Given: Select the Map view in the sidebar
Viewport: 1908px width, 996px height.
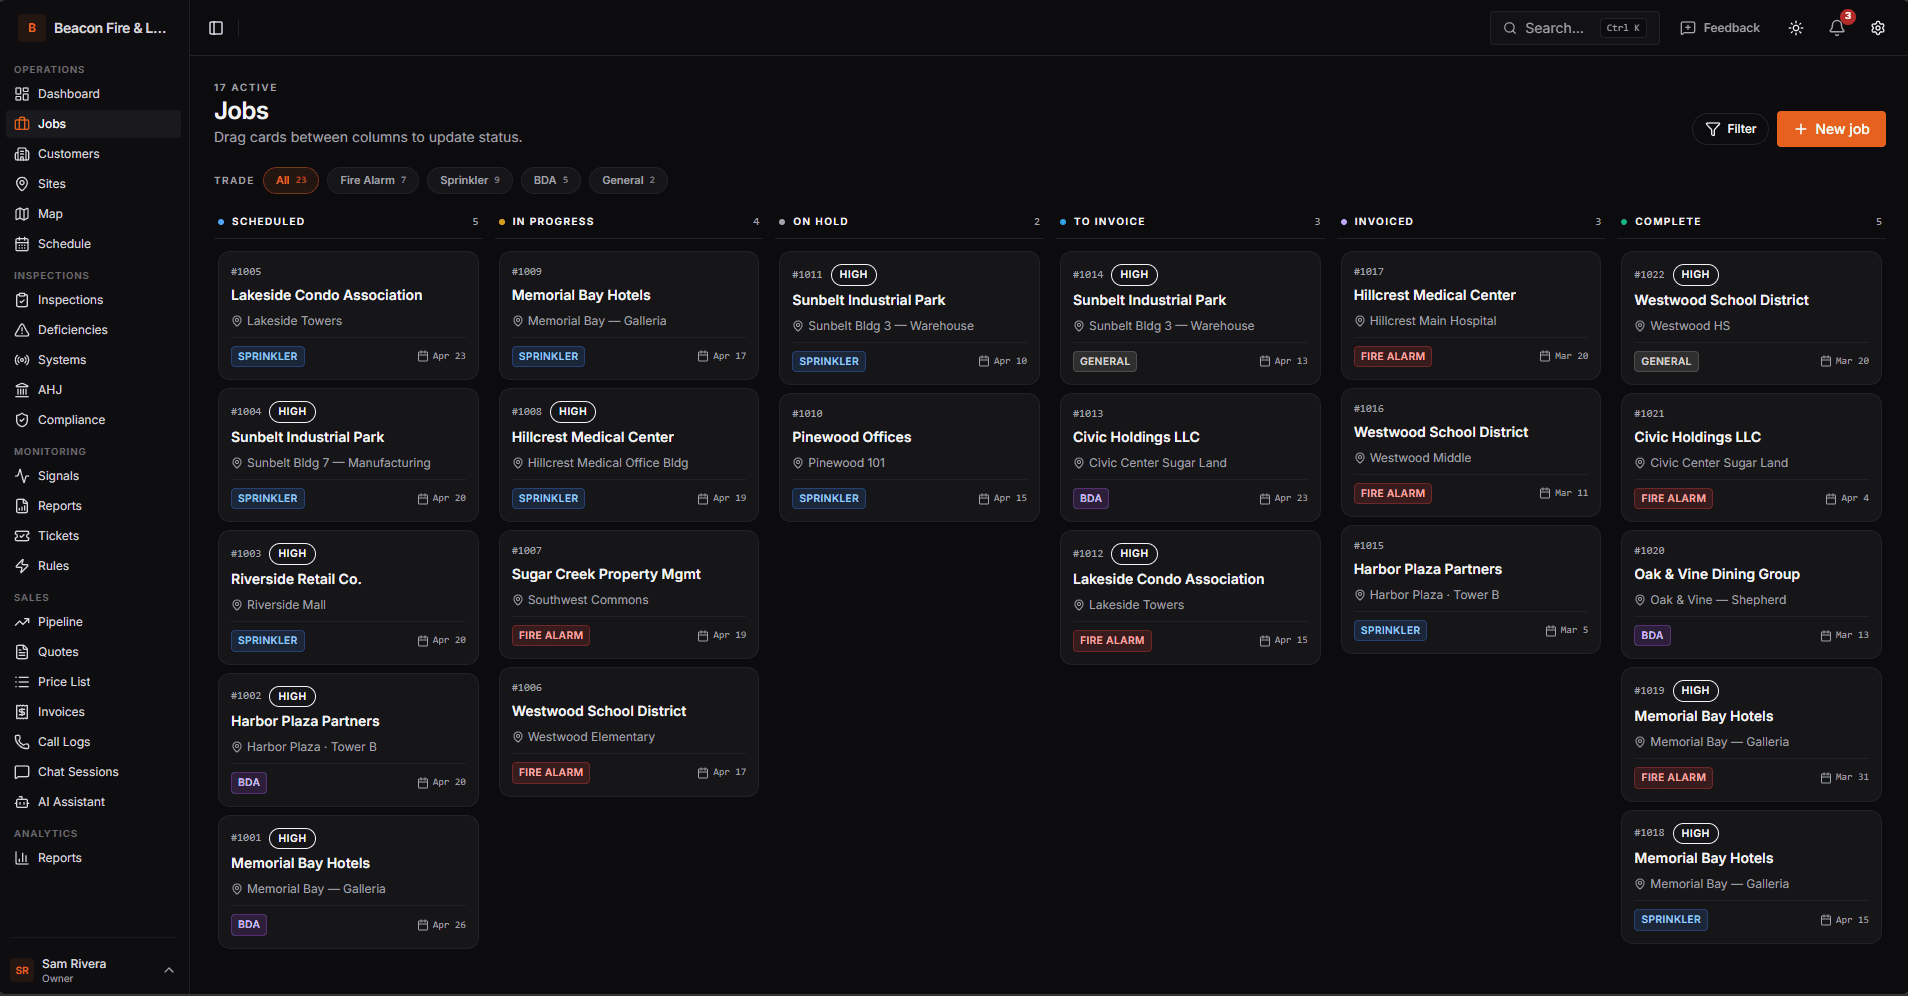Looking at the screenshot, I should coord(48,213).
